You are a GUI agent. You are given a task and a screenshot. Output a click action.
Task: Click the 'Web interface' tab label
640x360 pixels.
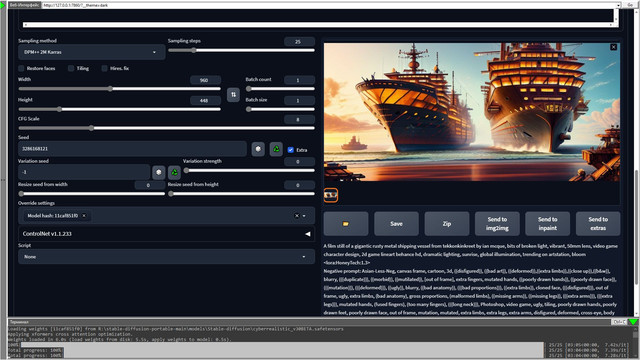24,5
